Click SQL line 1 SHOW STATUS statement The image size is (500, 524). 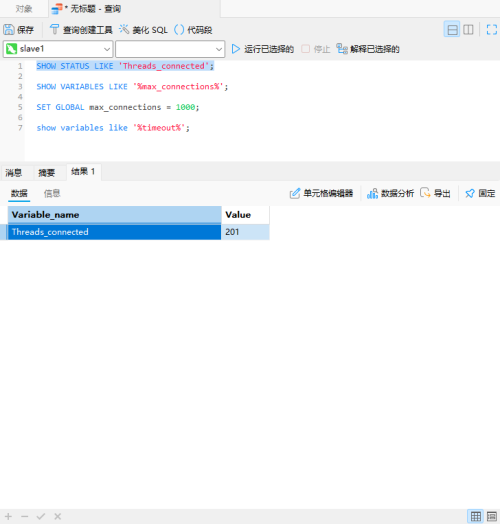pos(125,66)
